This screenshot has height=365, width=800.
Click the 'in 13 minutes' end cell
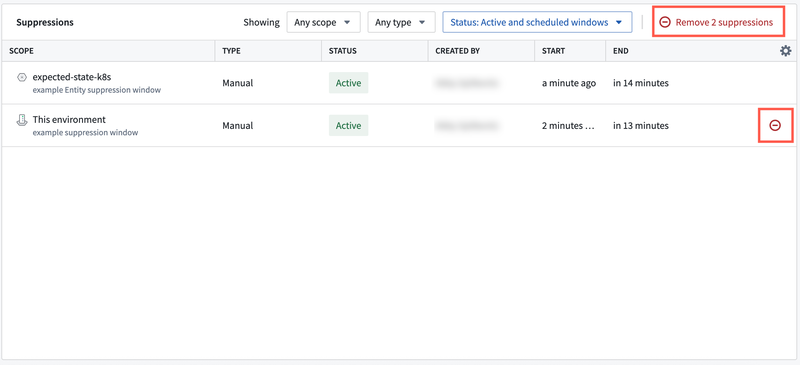click(641, 126)
